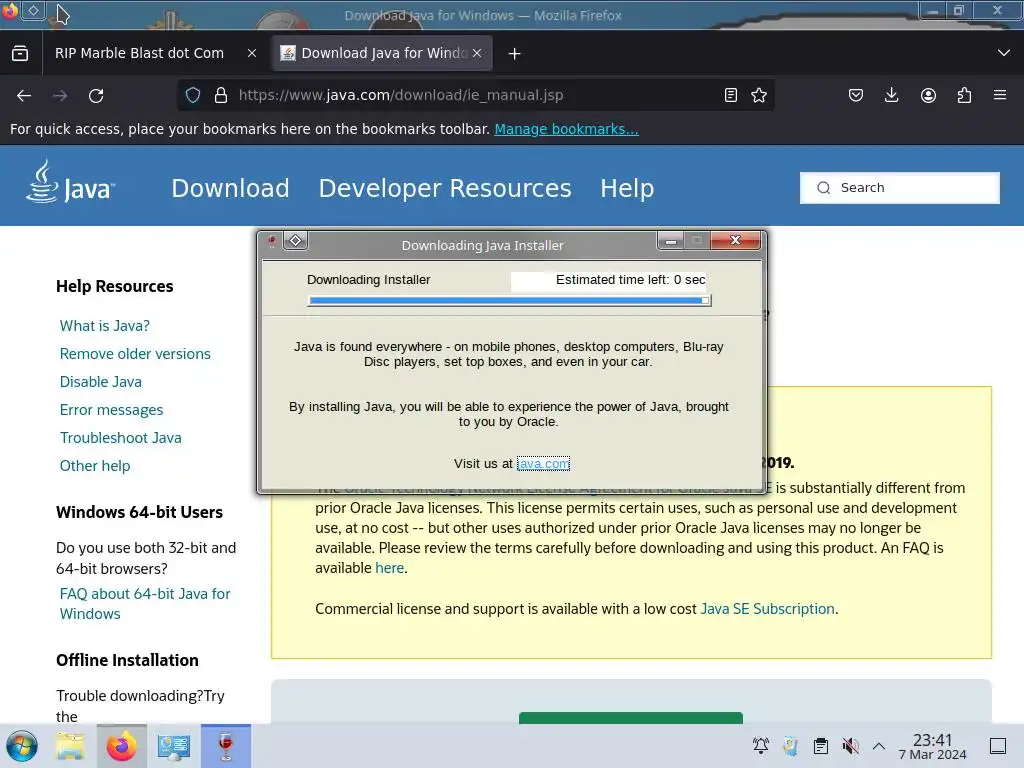
Task: Open the license FAQ 'here' link
Action: coord(390,568)
